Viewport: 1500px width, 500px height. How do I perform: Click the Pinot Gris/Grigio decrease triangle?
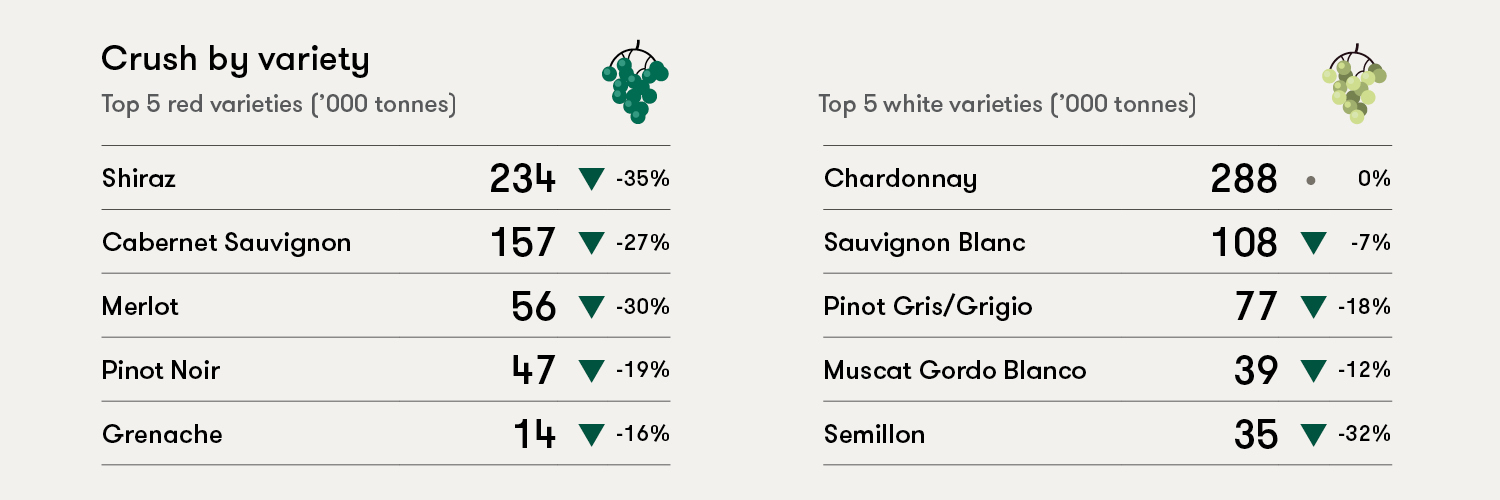click(1313, 307)
